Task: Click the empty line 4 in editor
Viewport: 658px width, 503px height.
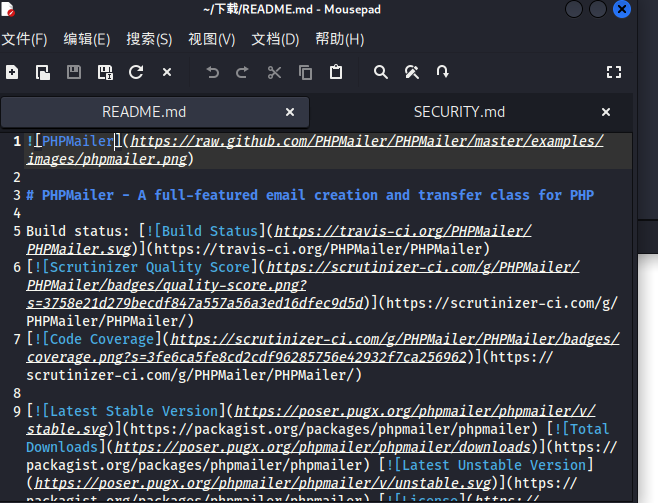Action: click(327, 213)
